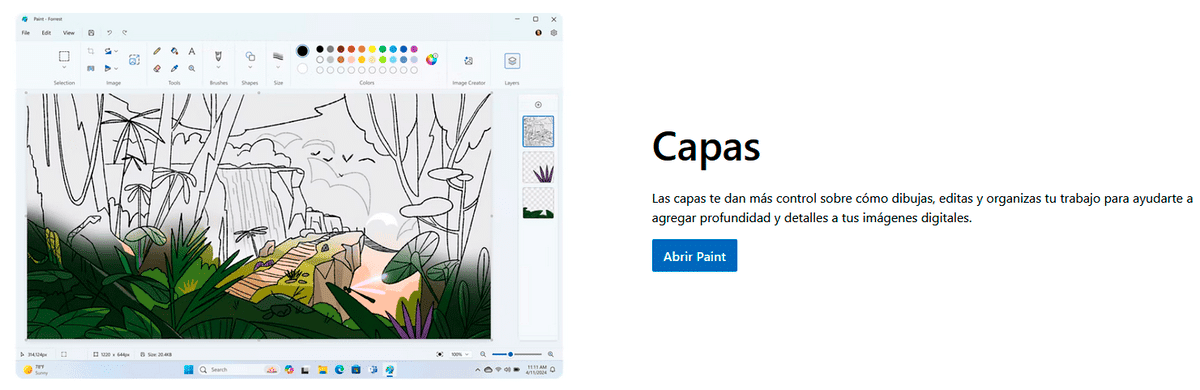Add a new layer with the plus button
Image resolution: width=1200 pixels, height=390 pixels.
[538, 104]
